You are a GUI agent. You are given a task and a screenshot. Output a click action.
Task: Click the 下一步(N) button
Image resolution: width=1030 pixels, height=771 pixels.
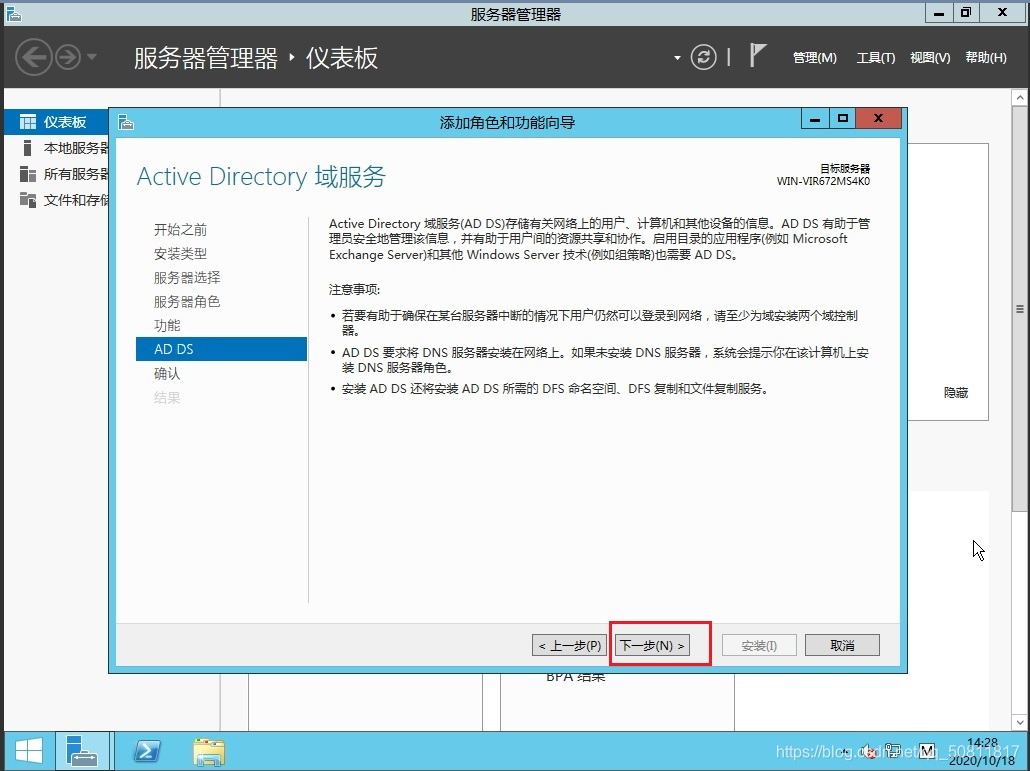coord(652,645)
